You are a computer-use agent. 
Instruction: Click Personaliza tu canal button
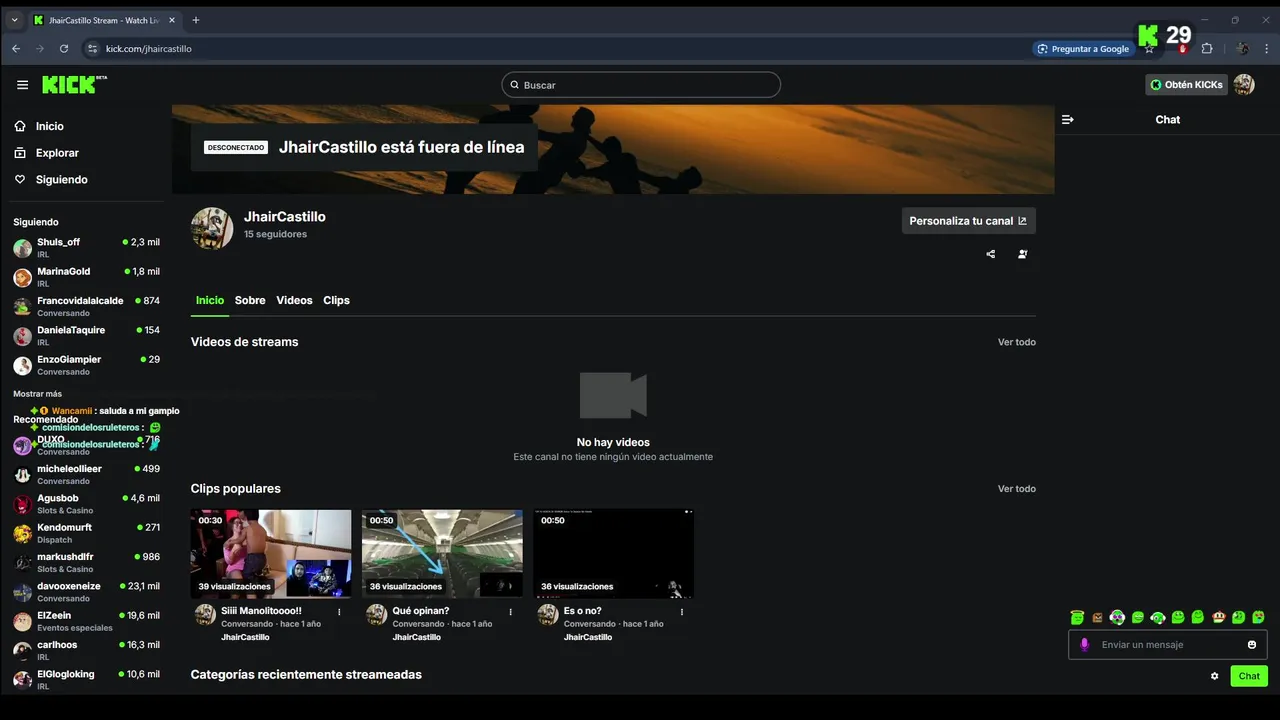click(x=968, y=221)
